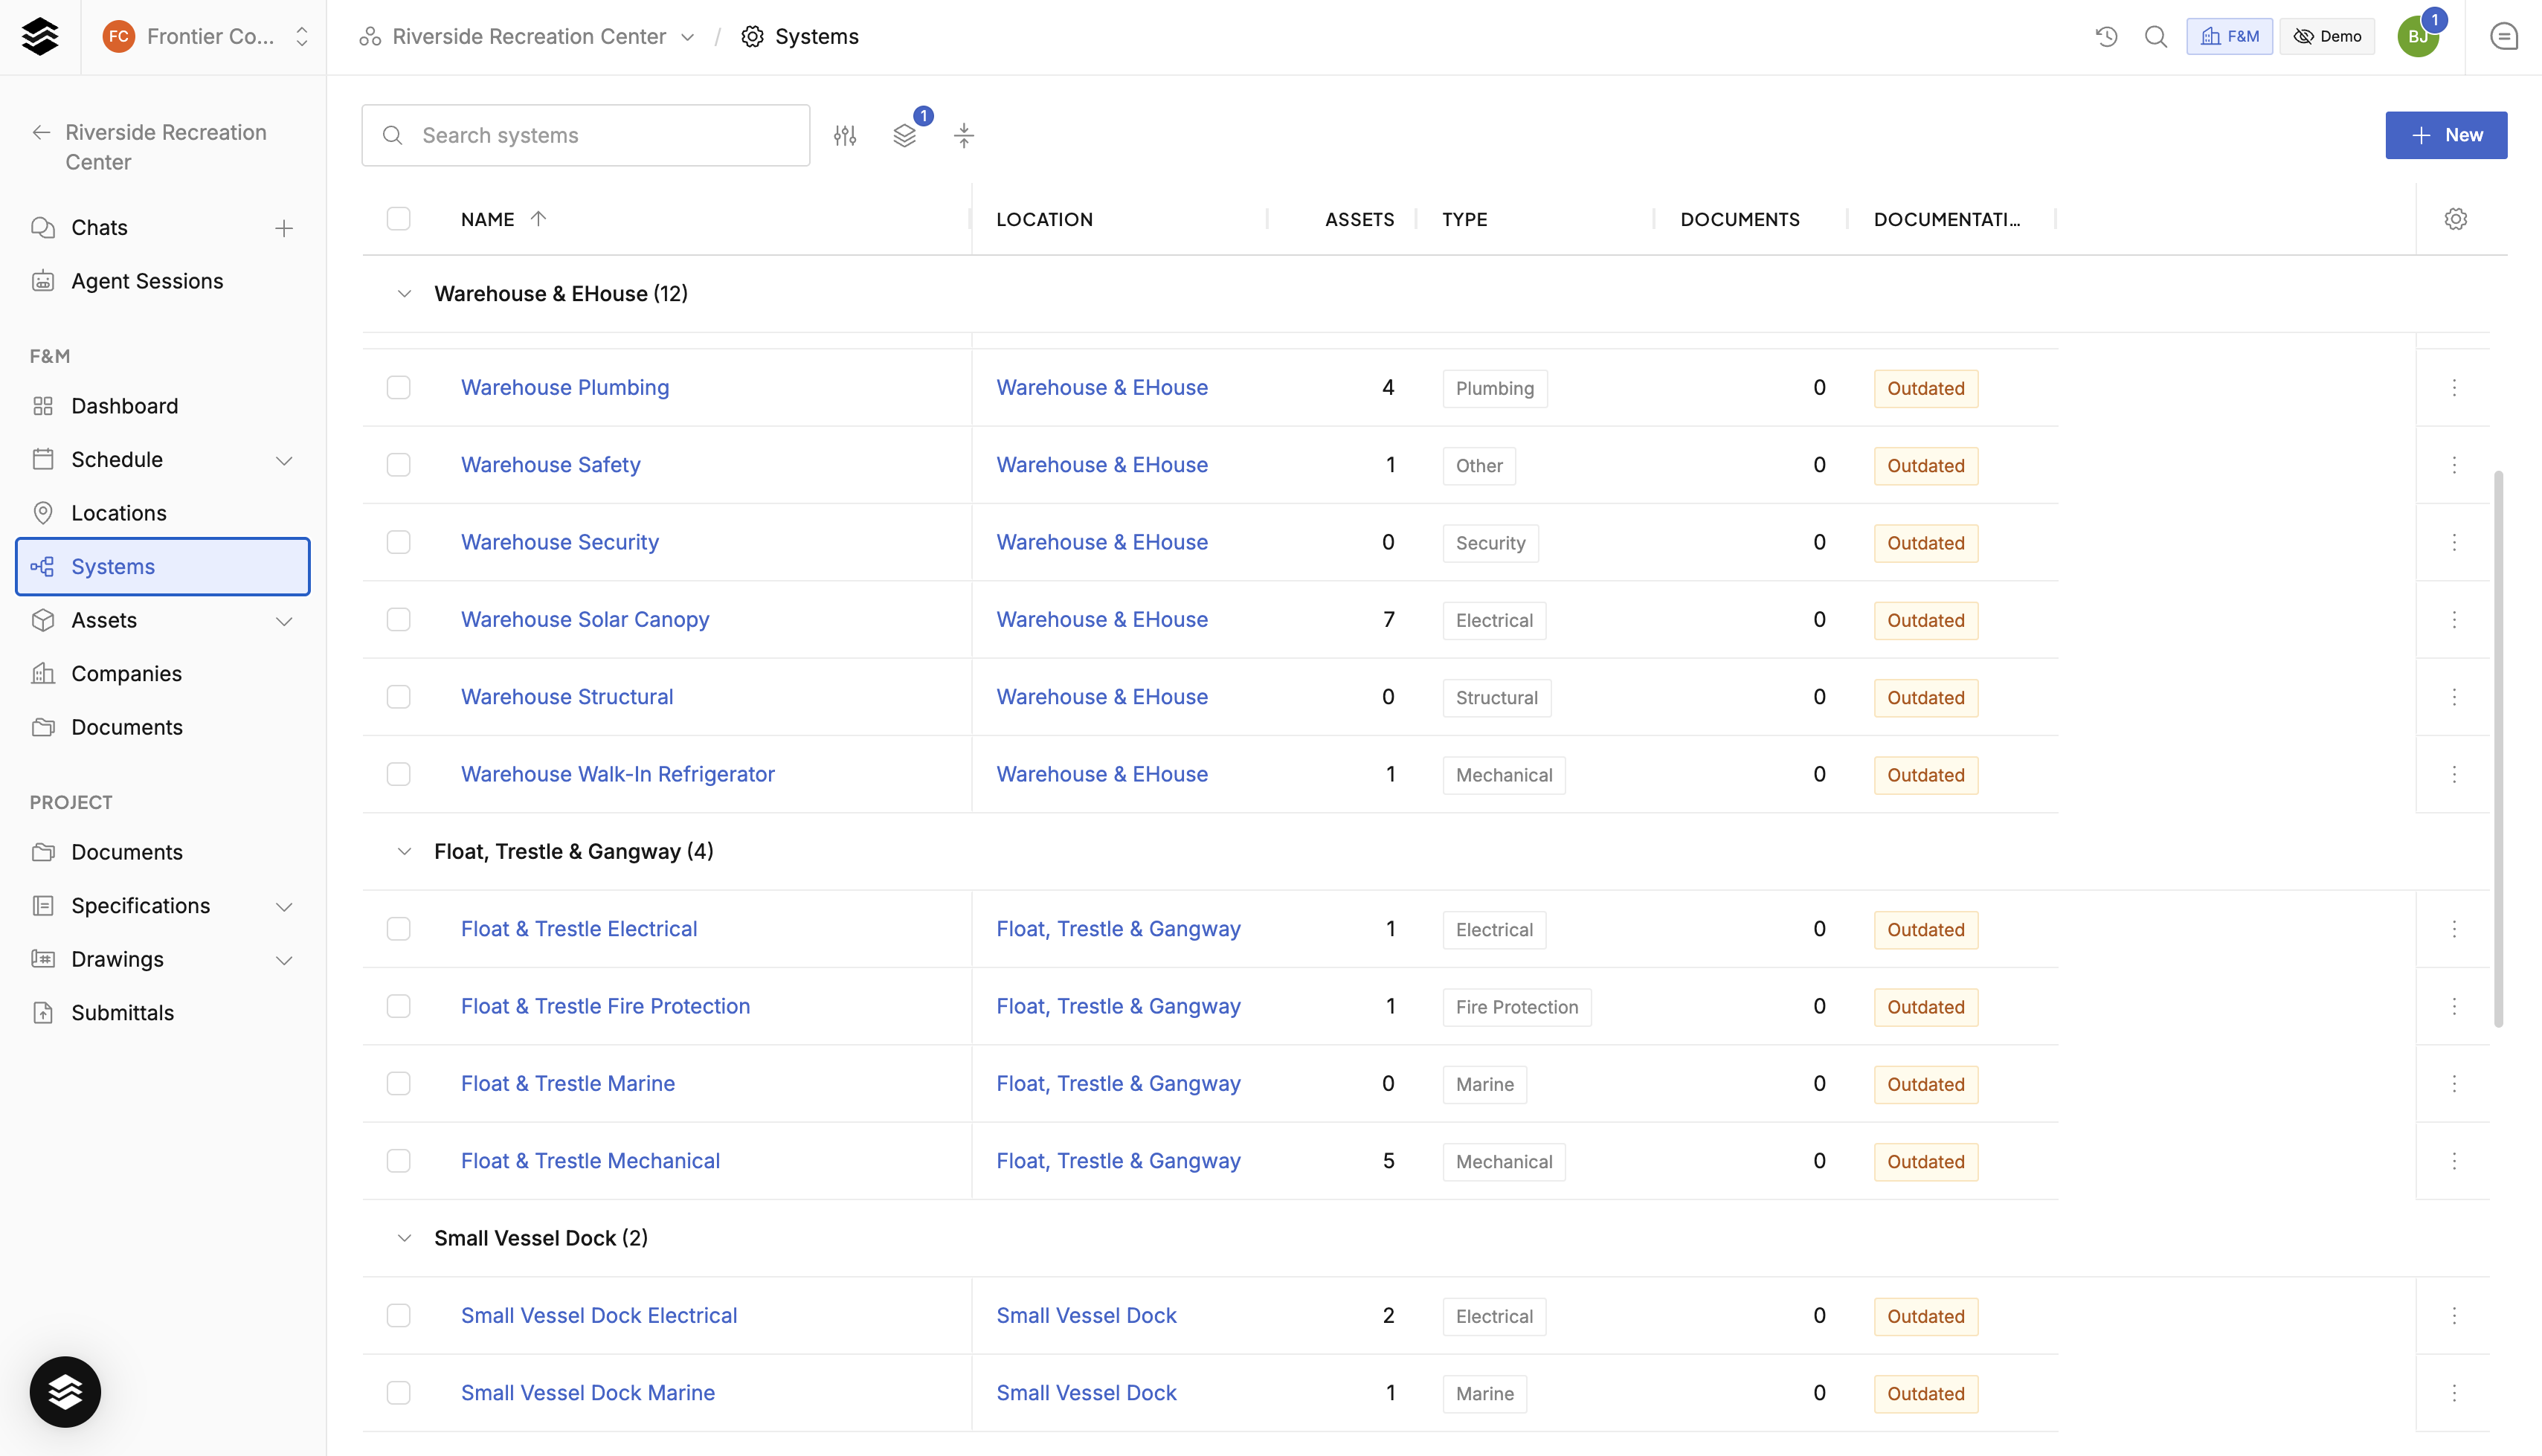Open Small Vessel Dock location link in Marine row
Image resolution: width=2542 pixels, height=1456 pixels.
(1086, 1393)
